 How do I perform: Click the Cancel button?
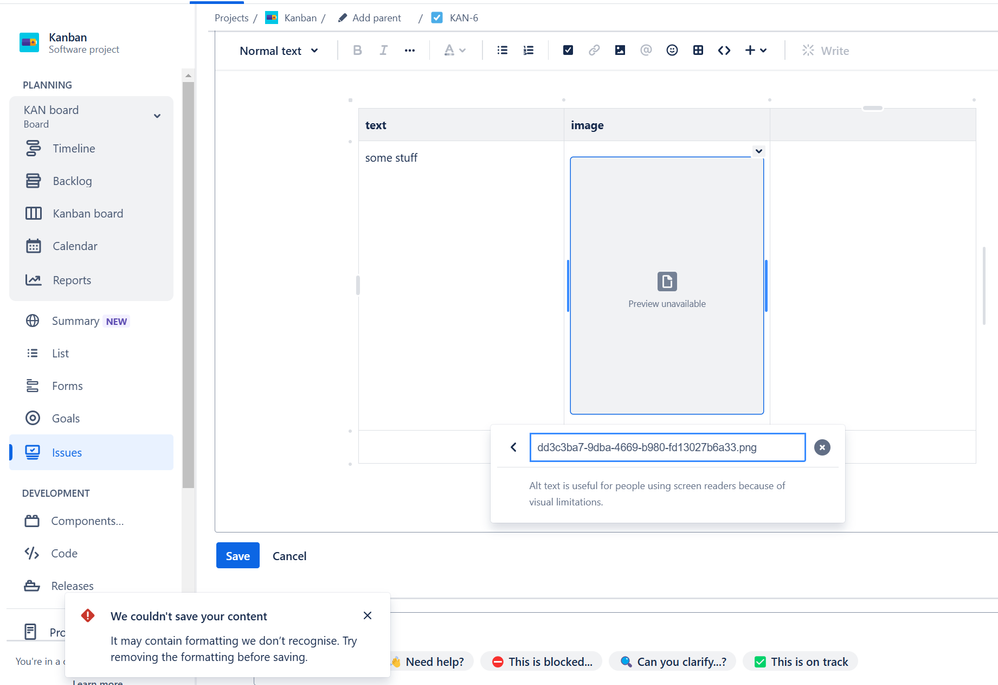tap(289, 556)
